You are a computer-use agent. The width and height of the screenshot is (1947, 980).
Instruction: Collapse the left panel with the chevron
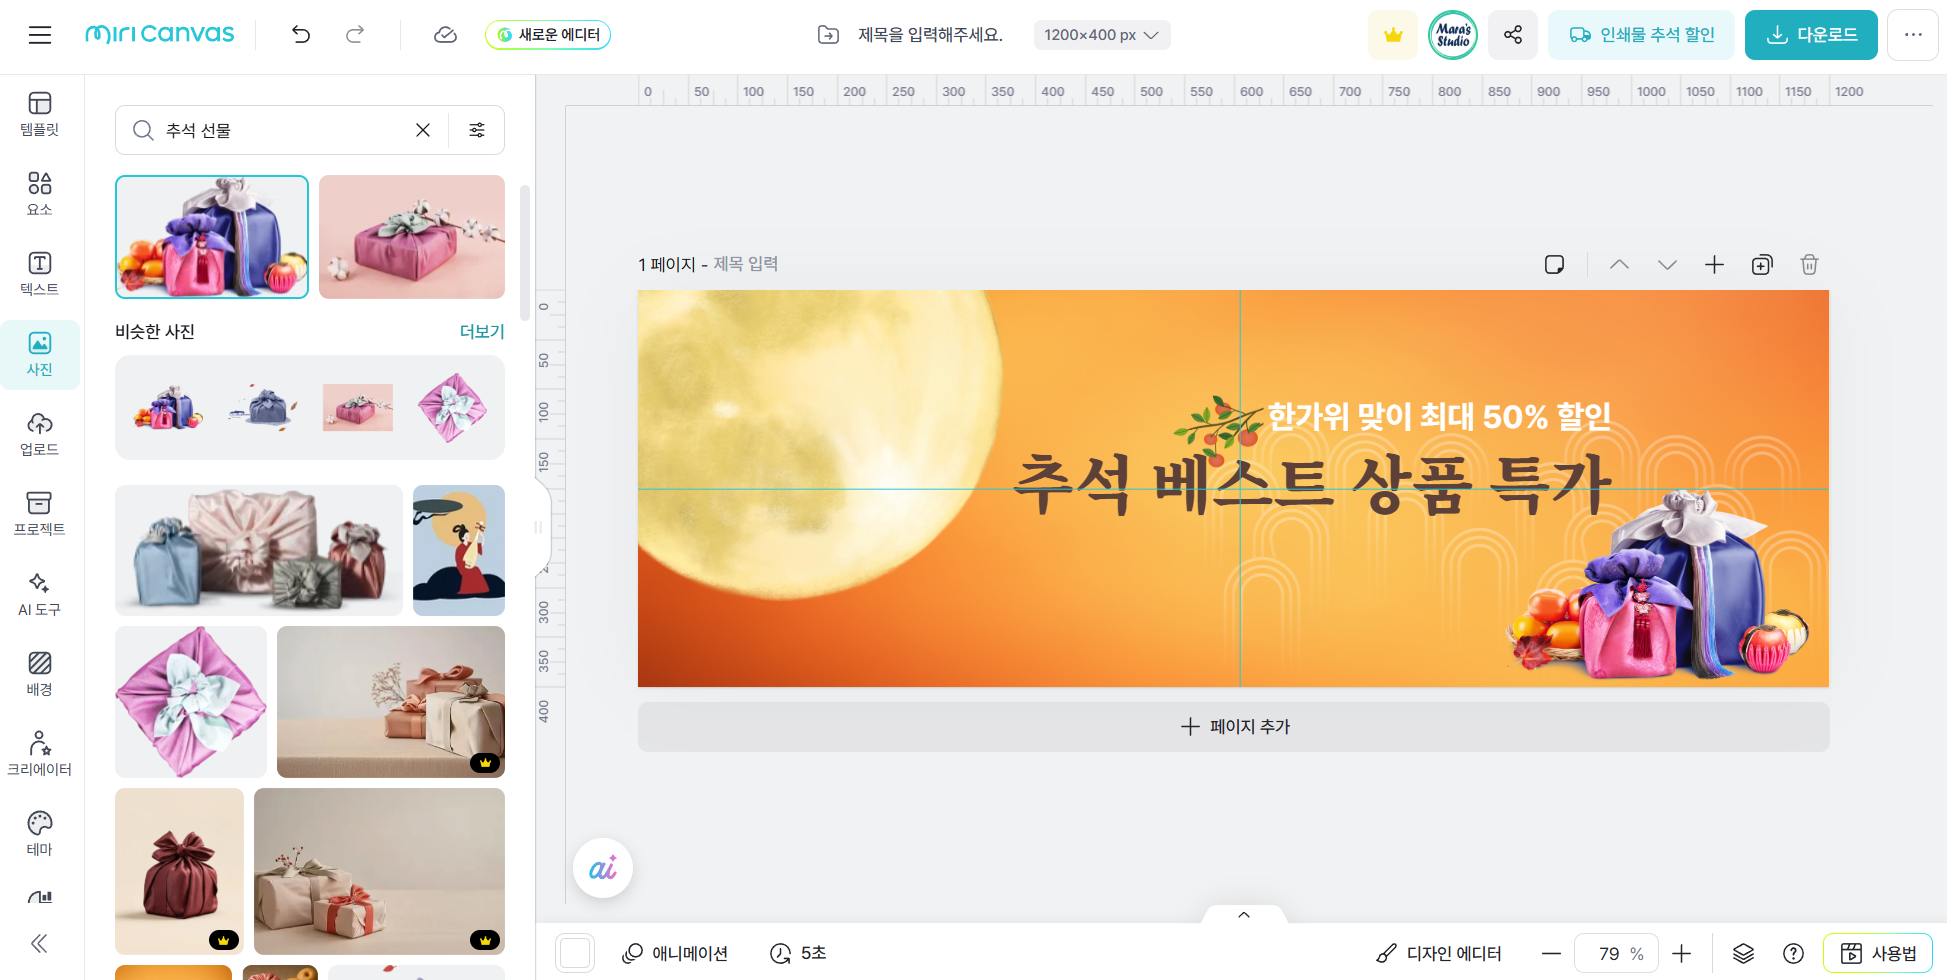[41, 943]
